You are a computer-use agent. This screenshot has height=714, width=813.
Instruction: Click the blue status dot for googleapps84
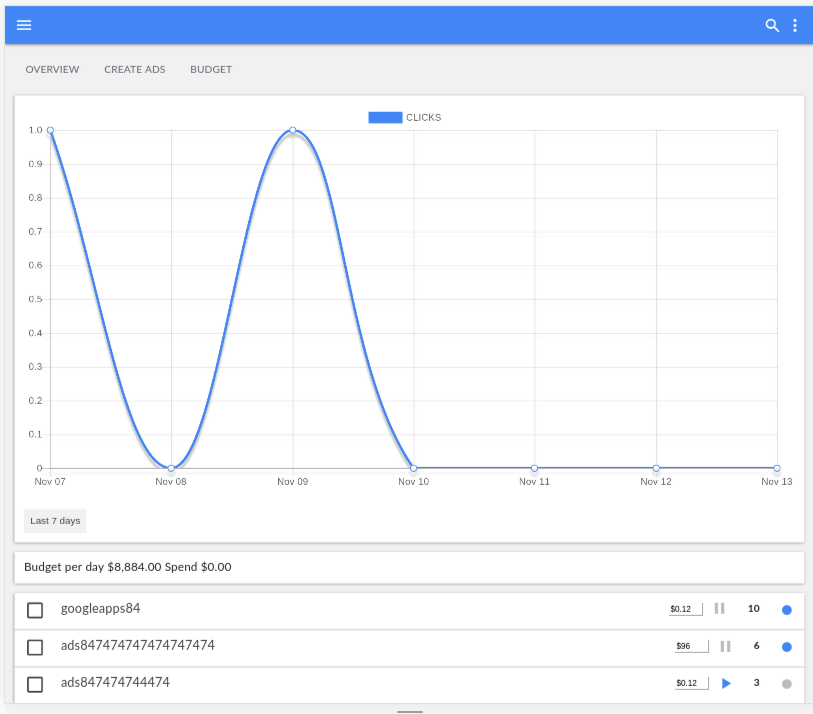[x=786, y=610]
